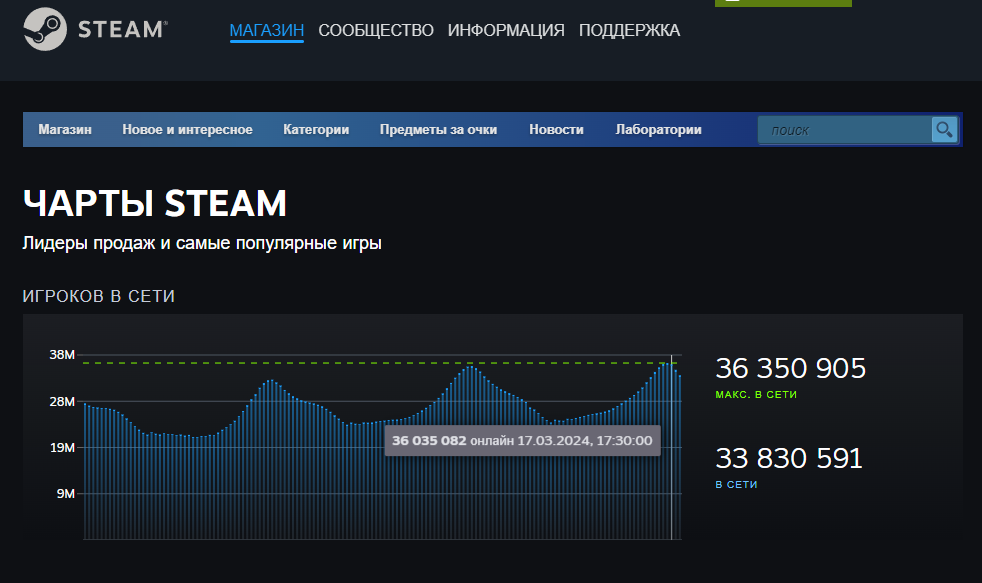Select Магазин in the blue sub-navigation bar

coord(64,129)
